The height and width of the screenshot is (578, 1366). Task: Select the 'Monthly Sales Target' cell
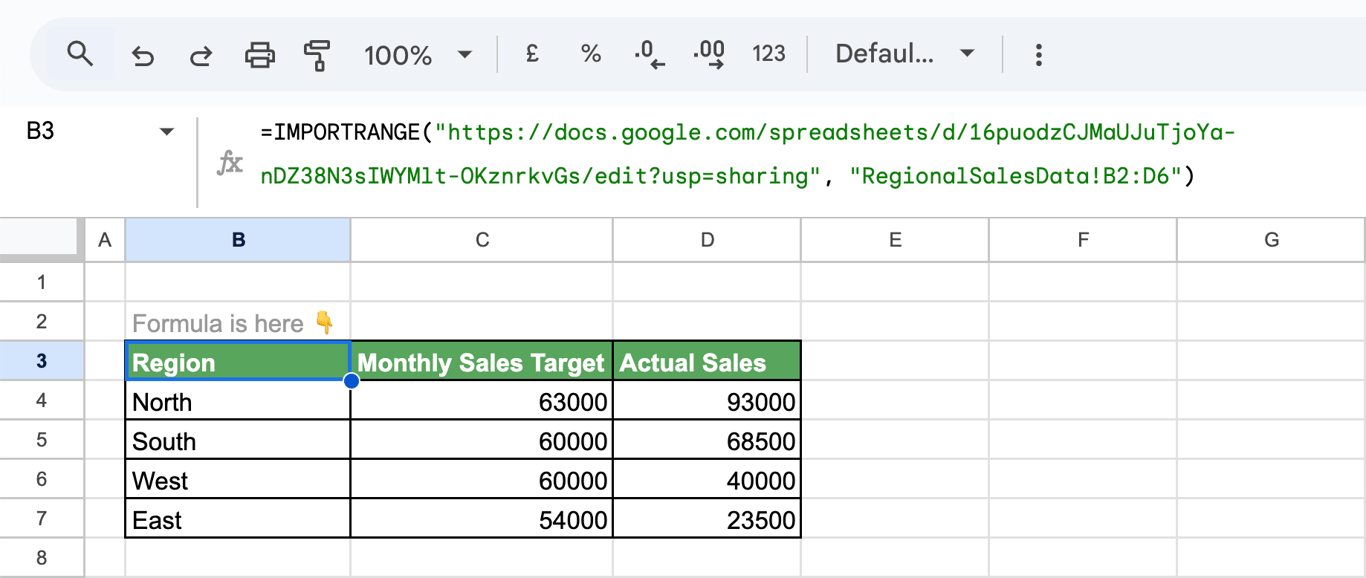[482, 361]
